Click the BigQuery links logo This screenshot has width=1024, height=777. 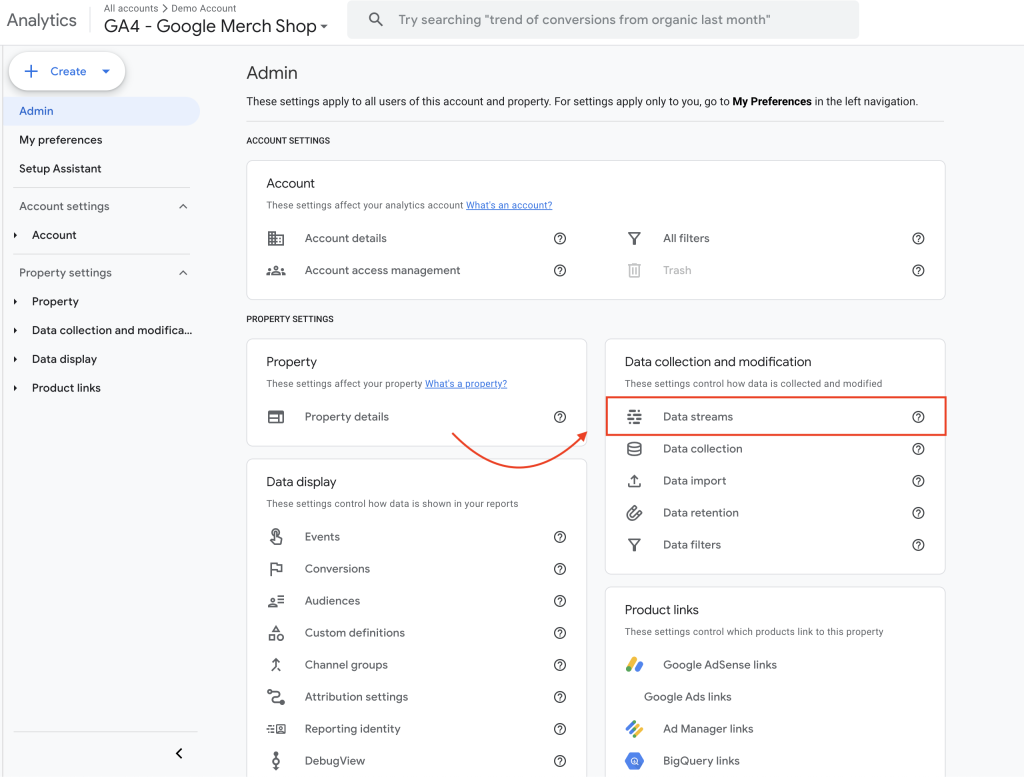click(x=634, y=761)
